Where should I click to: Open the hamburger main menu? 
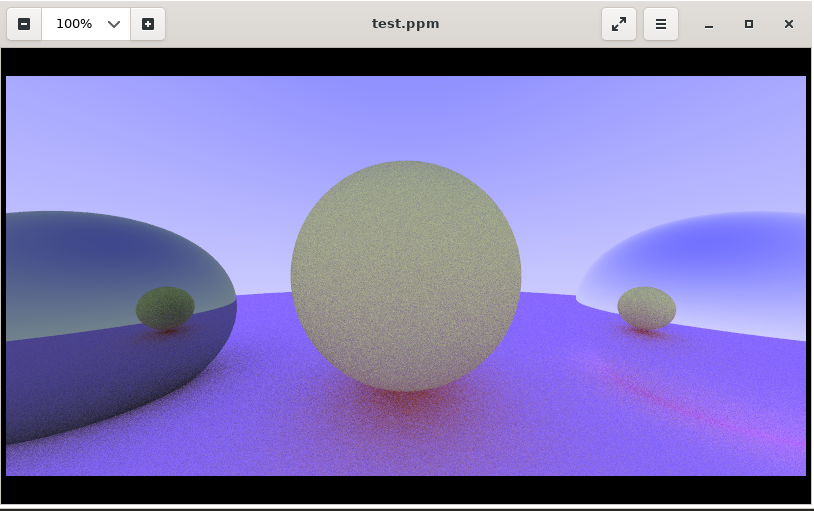click(x=661, y=24)
